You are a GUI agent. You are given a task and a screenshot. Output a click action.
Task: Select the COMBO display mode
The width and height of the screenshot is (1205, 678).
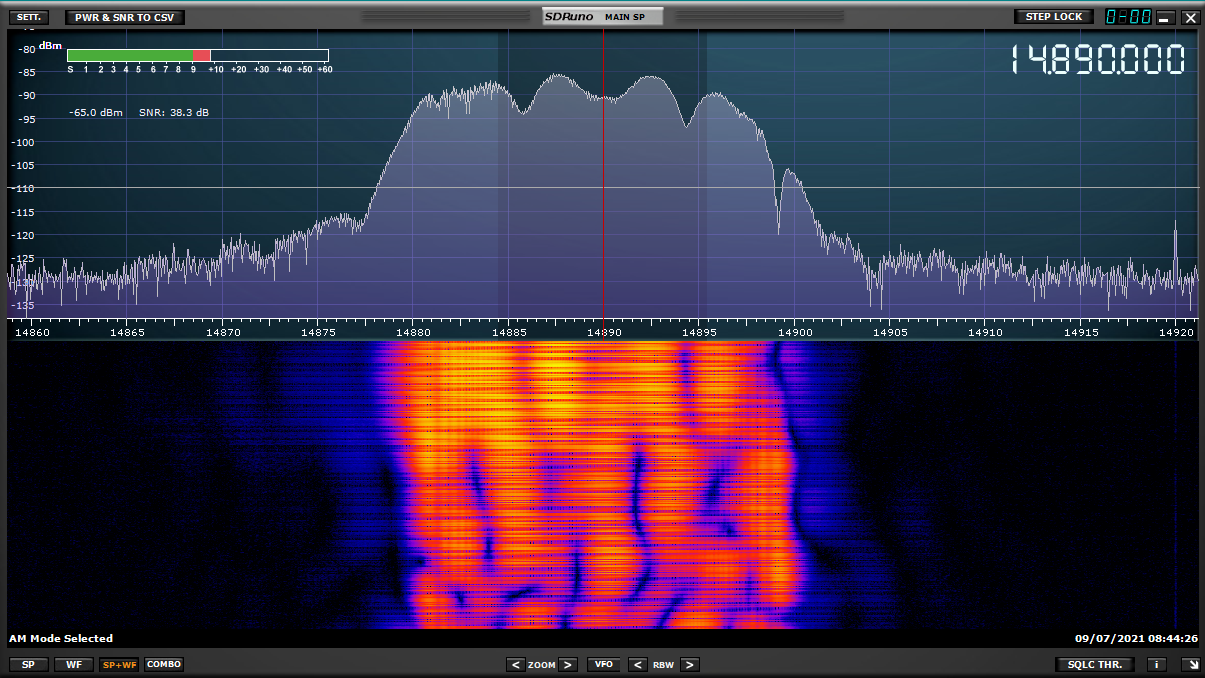[164, 664]
